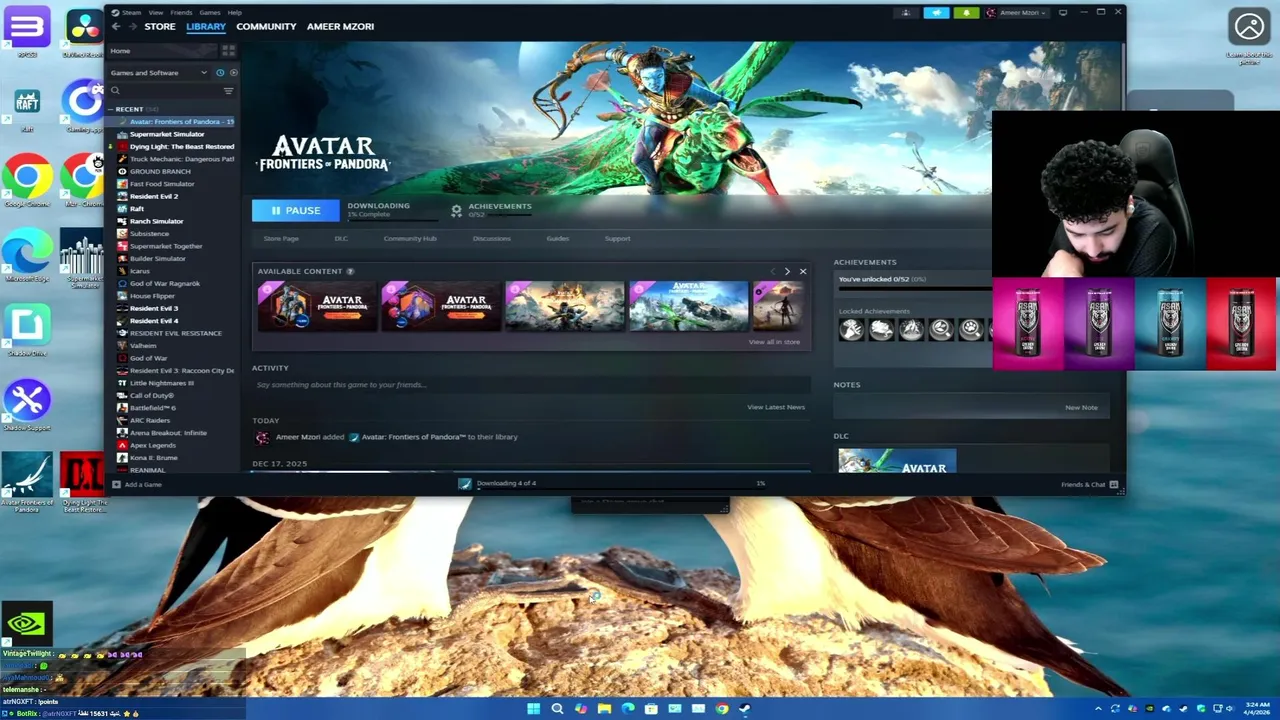Open the Avatar DLC thumbnail
Screen dimensions: 1280x720
(897, 461)
